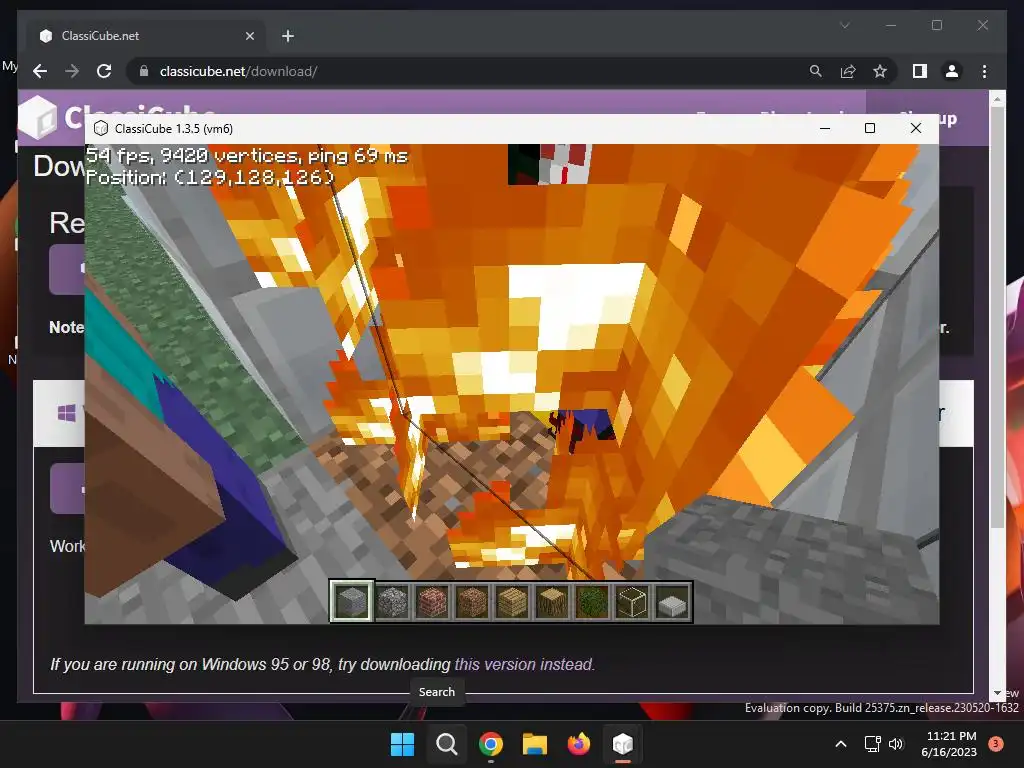Open volume control in system tray
1024x768 pixels.
pos(895,744)
